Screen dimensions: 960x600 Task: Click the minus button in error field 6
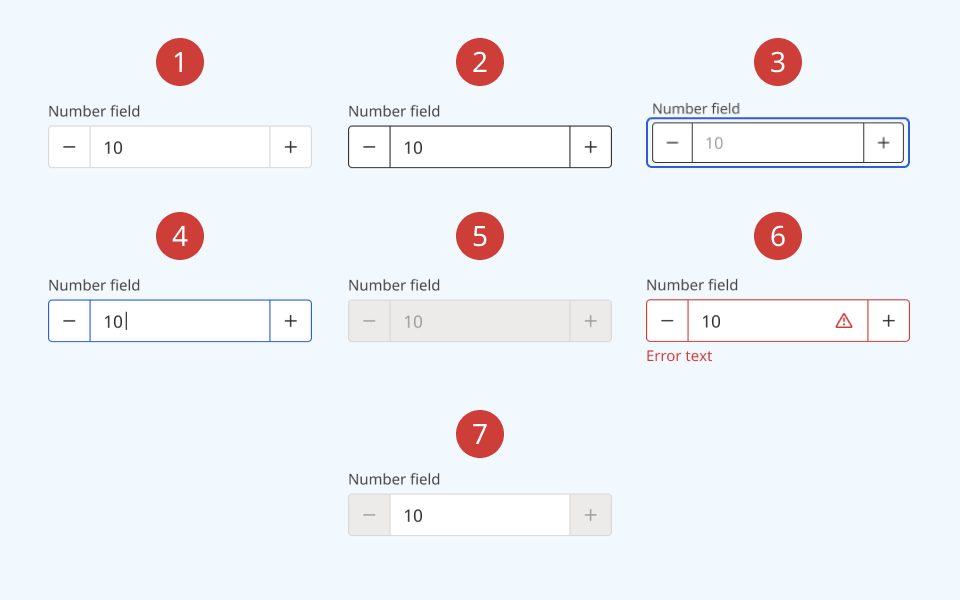tap(667, 321)
